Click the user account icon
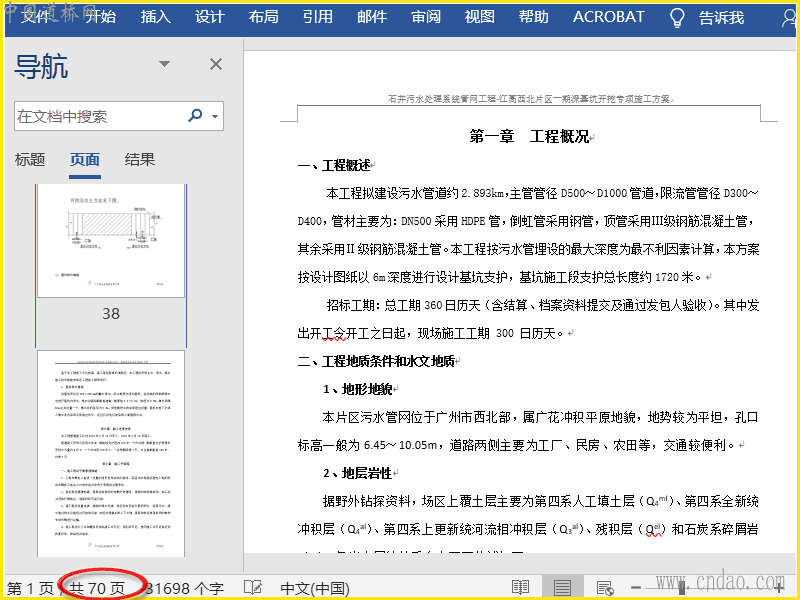This screenshot has width=800, height=600. point(788,18)
